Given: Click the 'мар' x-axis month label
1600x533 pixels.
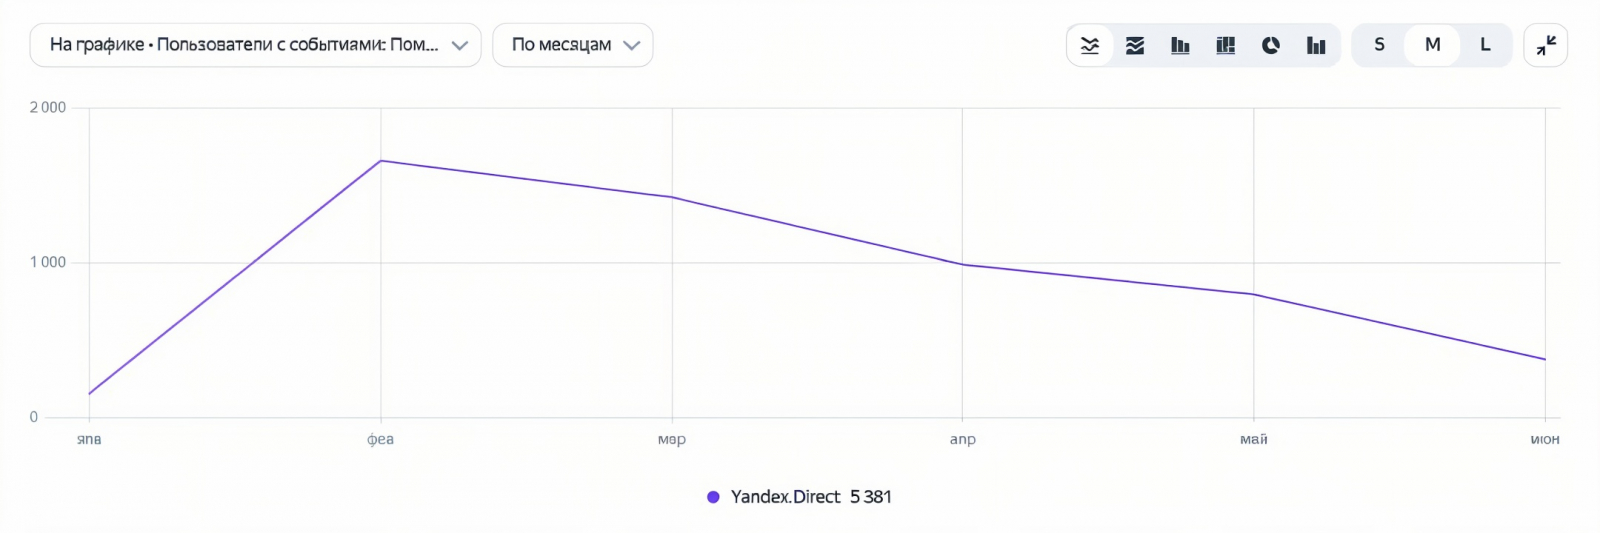Looking at the screenshot, I should 672,439.
